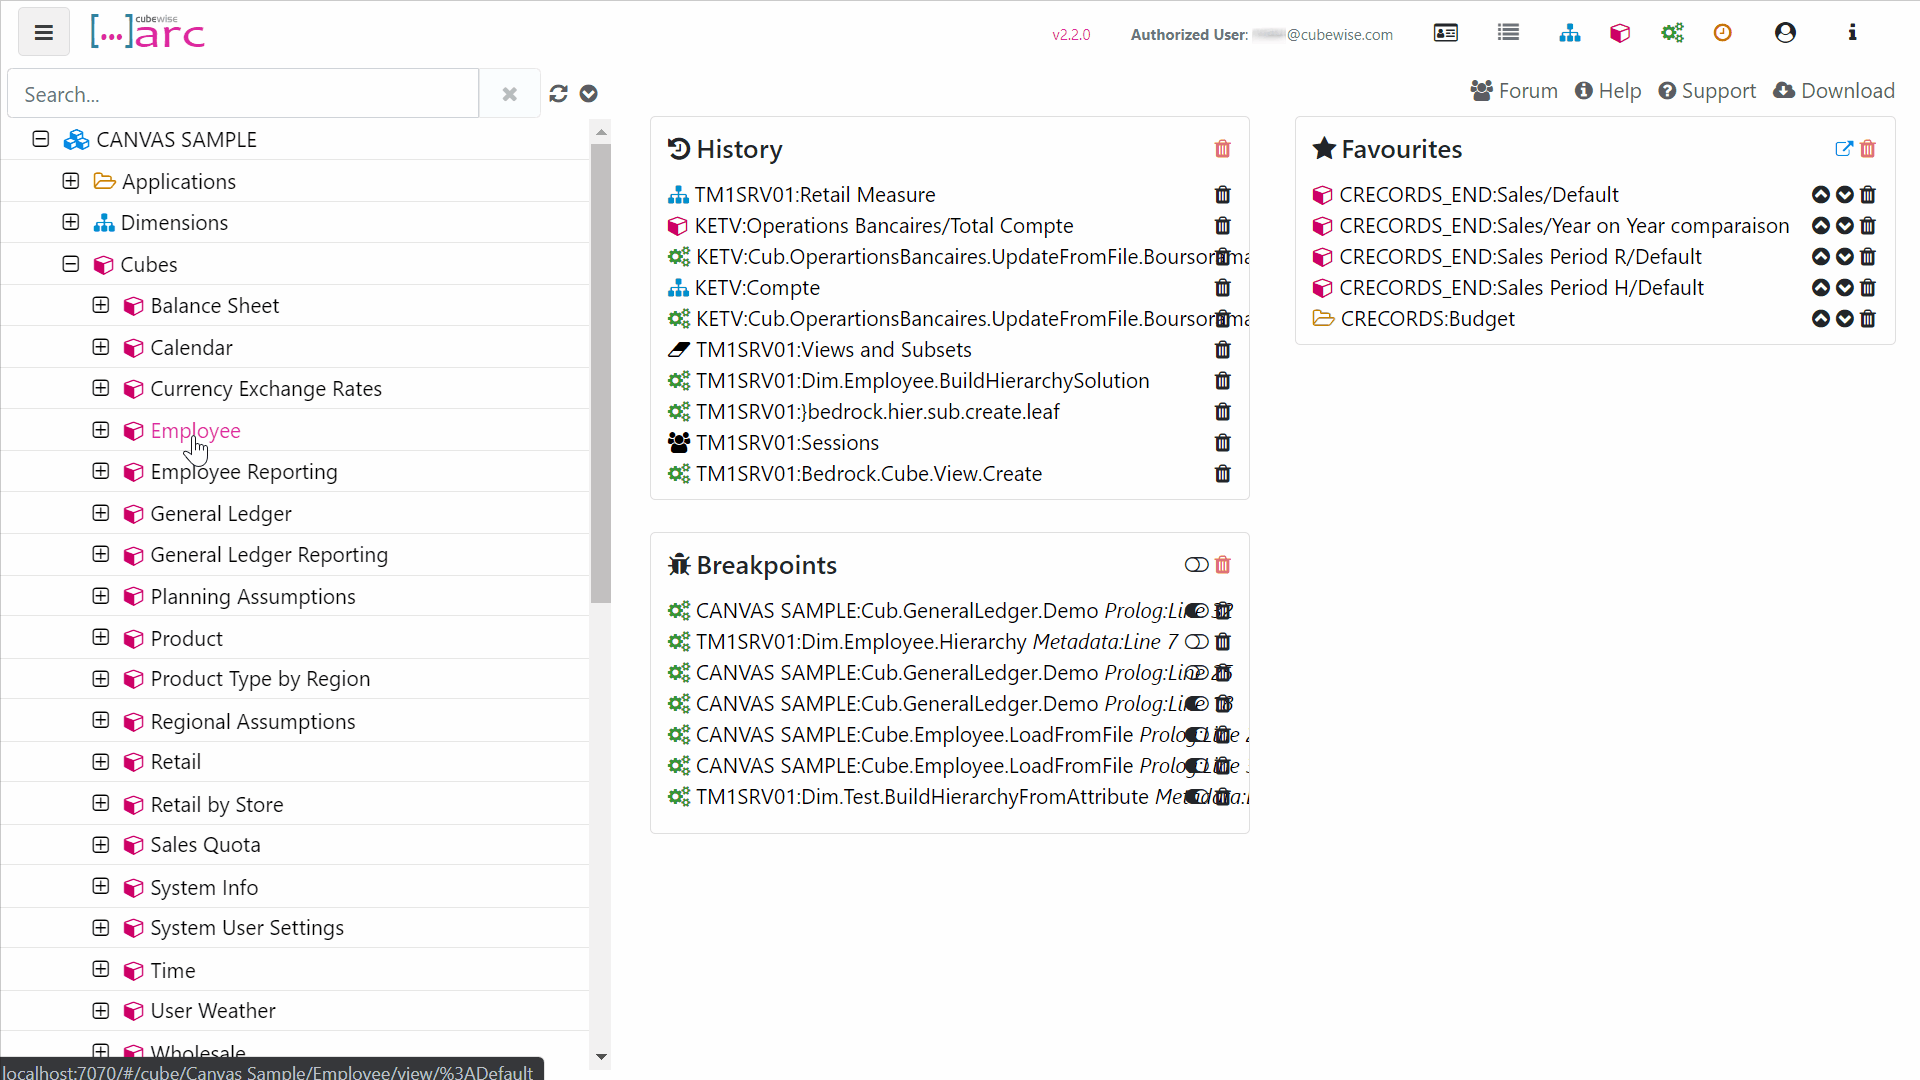Click the tree panel scrollbar thumb

pyautogui.click(x=600, y=373)
